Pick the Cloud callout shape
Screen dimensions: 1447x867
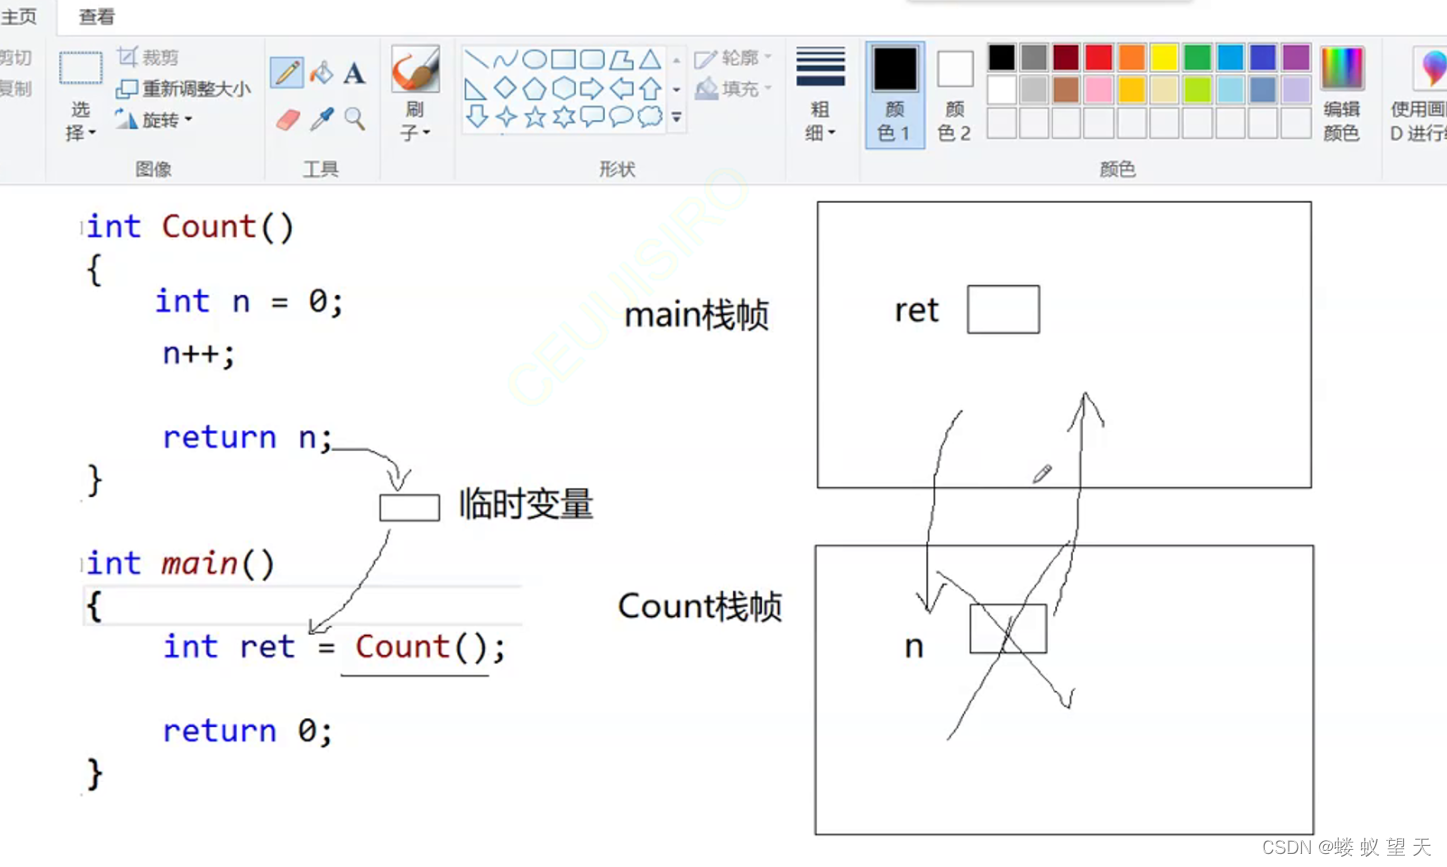tap(650, 117)
